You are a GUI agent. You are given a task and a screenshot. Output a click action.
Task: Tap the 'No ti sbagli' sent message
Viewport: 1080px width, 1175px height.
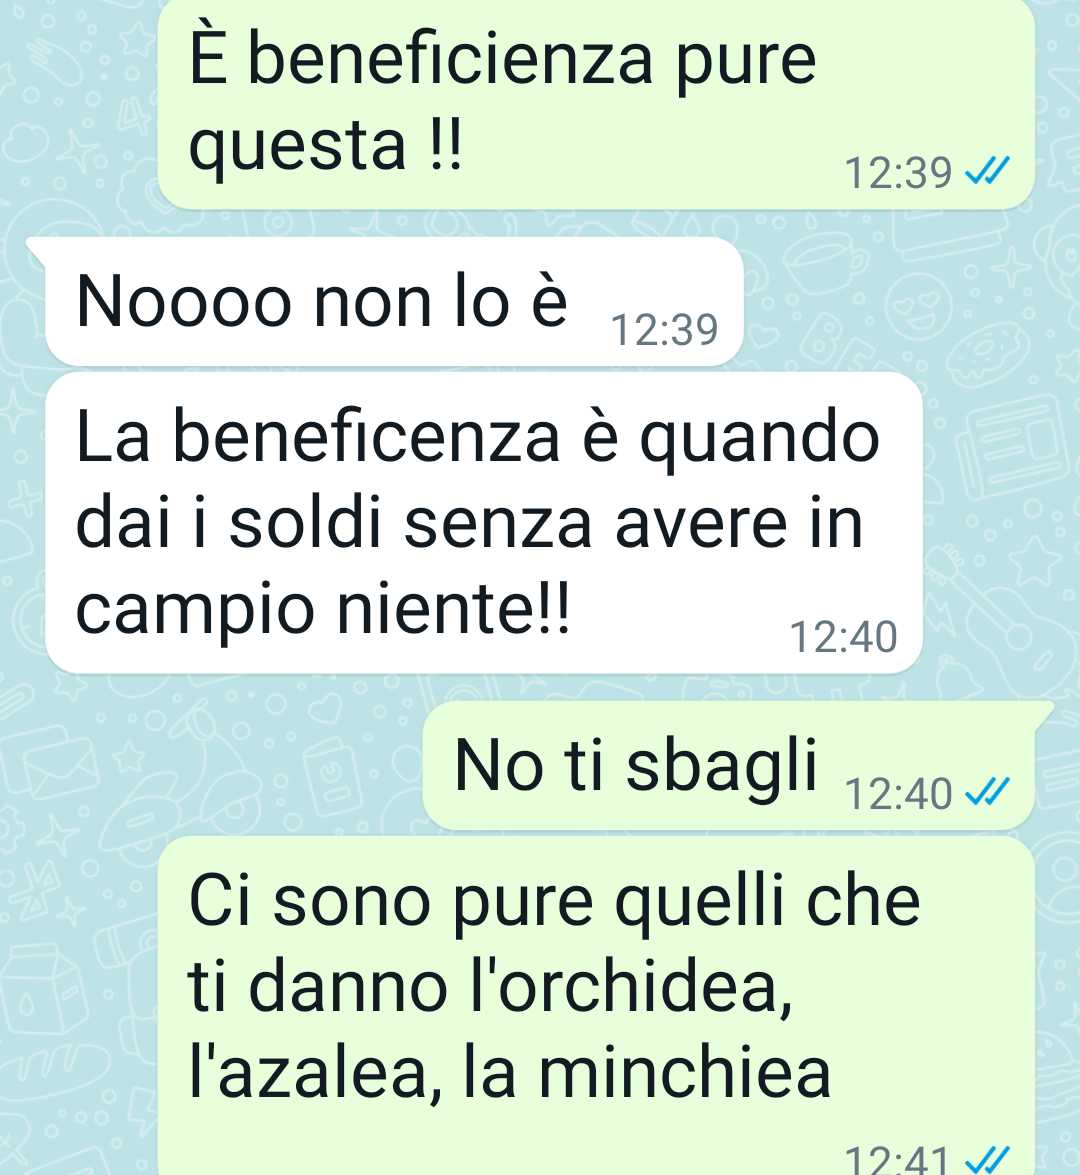(x=728, y=765)
